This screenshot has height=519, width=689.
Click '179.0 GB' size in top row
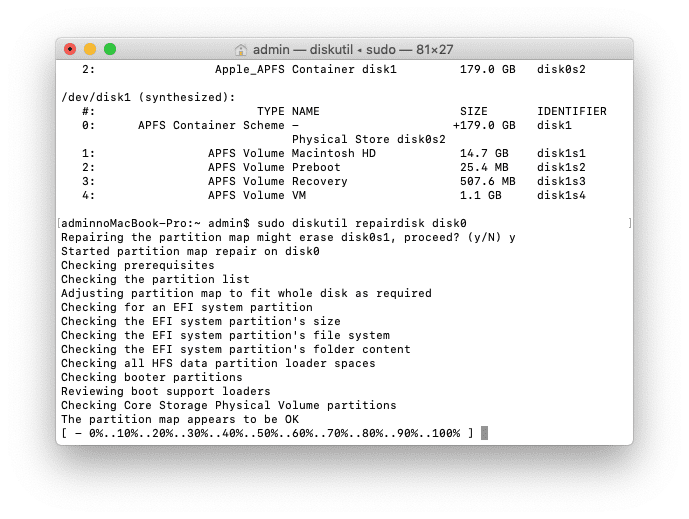point(488,69)
